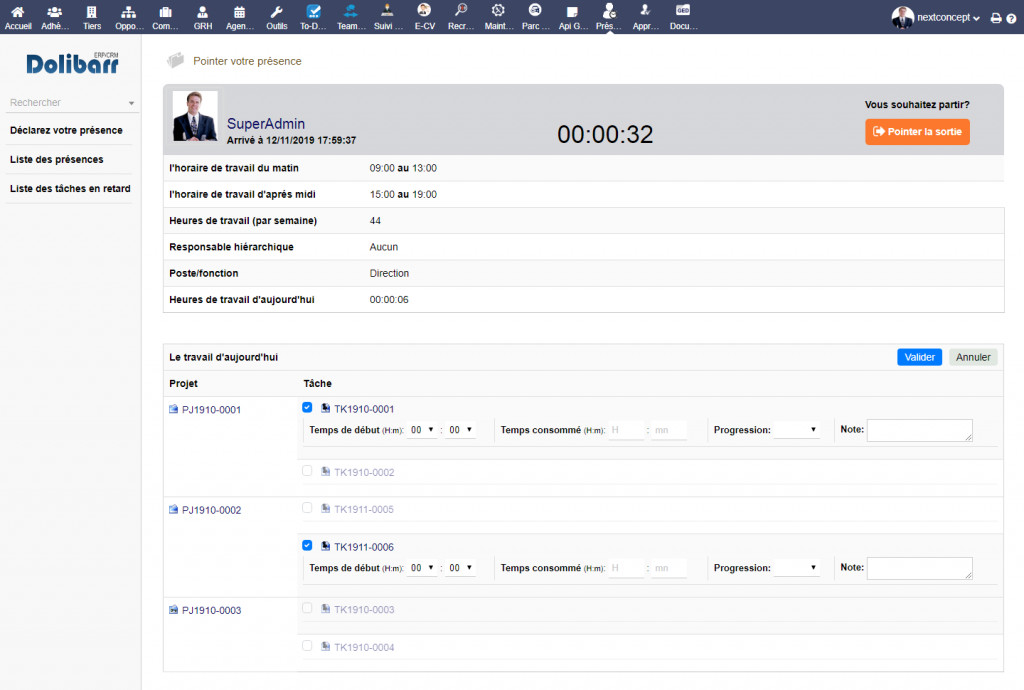Click the print icon in top bar

click(x=996, y=18)
